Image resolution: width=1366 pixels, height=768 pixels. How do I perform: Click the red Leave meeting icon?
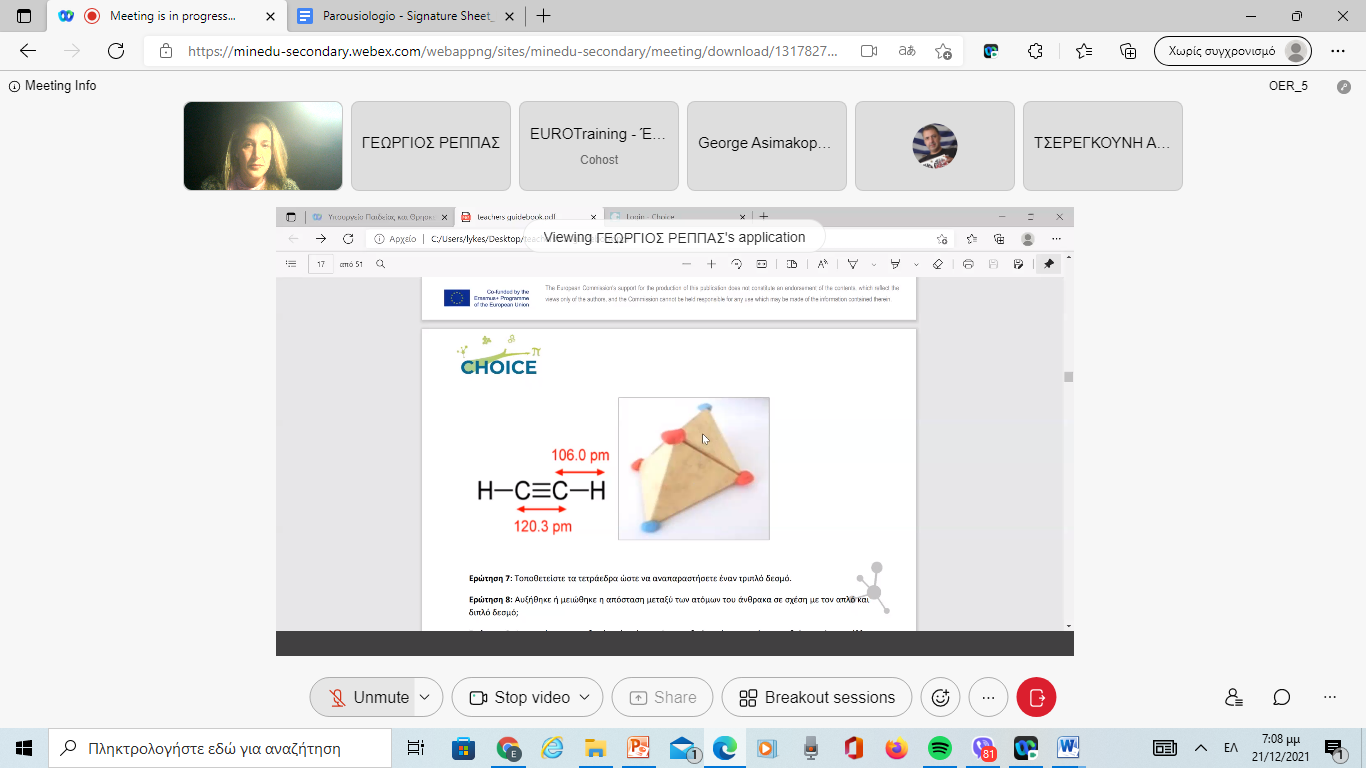click(x=1036, y=697)
